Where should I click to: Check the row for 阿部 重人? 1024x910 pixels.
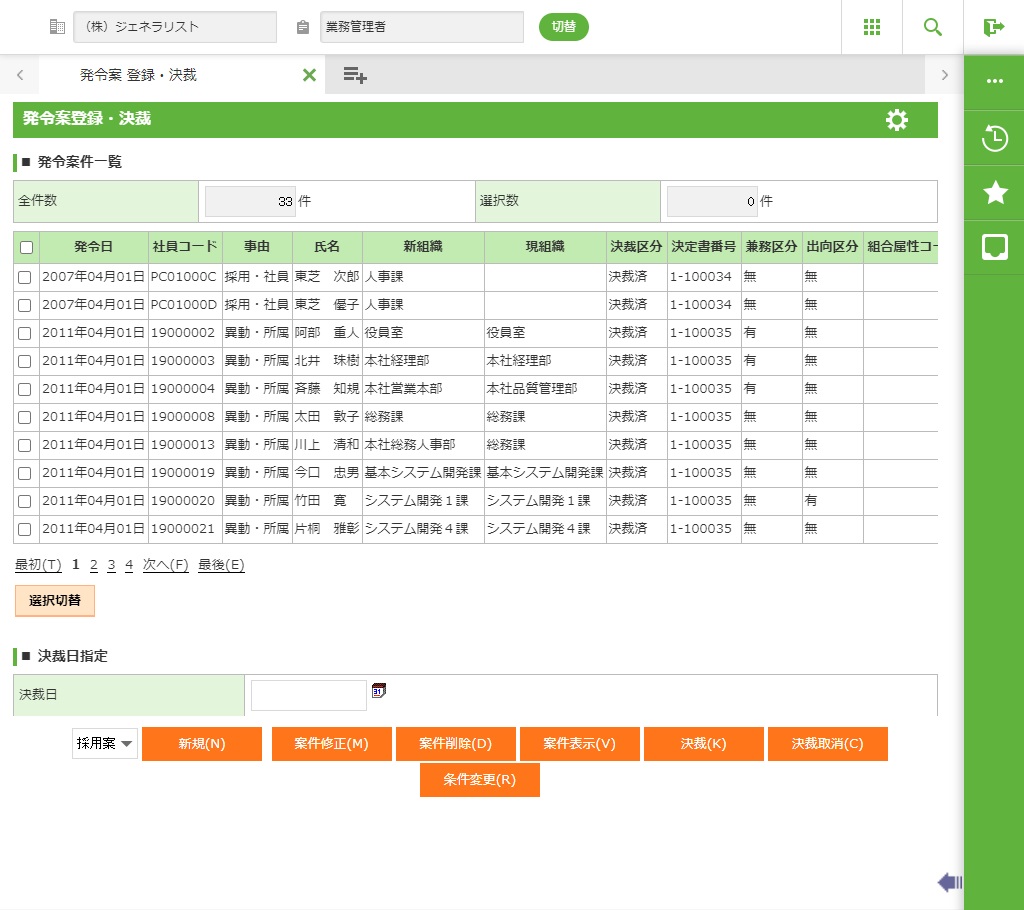(x=25, y=333)
